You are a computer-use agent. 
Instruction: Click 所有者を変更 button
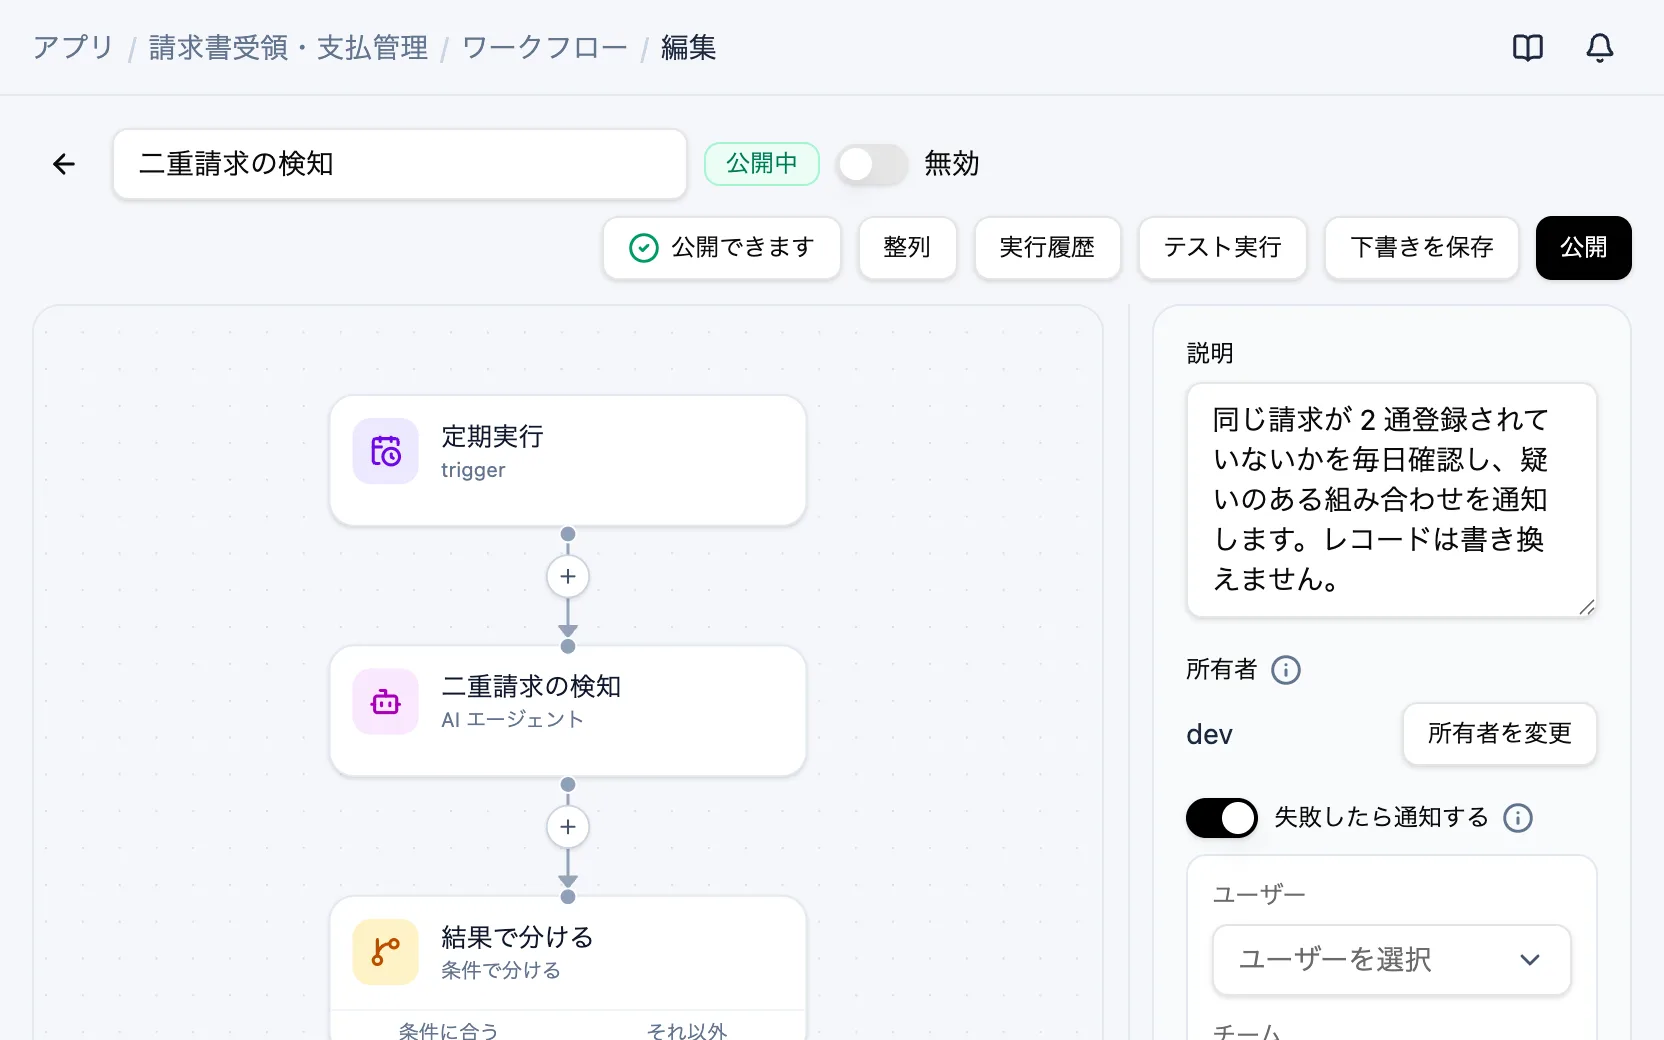pos(1500,734)
